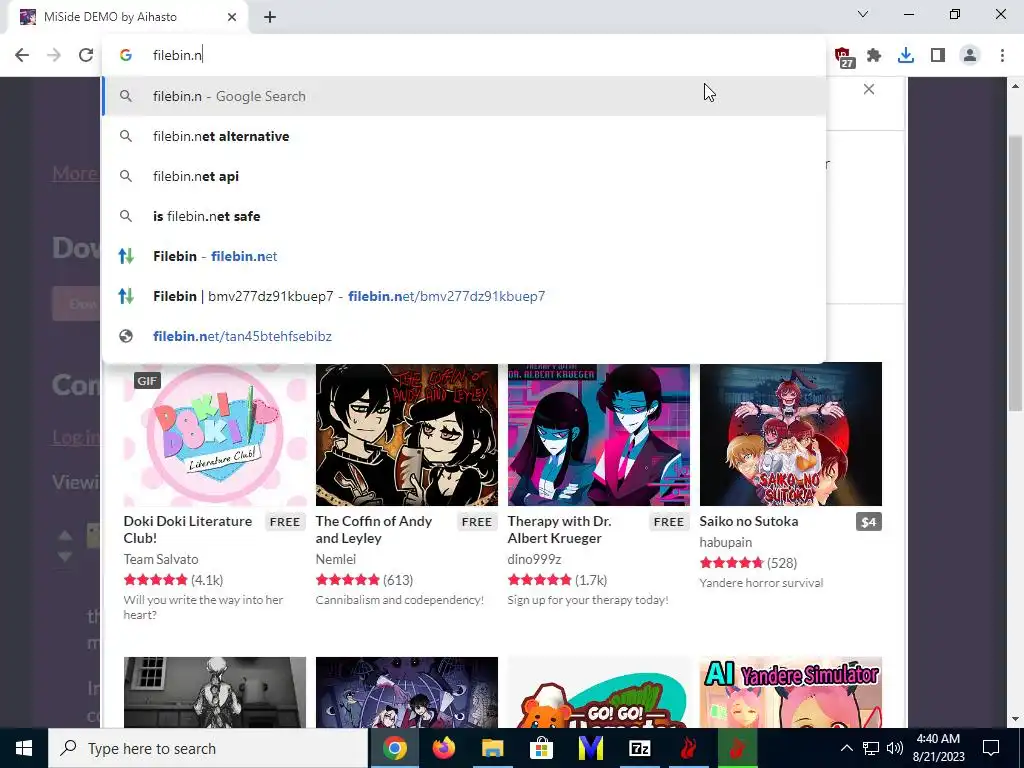Choose 'filebin.n - Google Search' suggestion
Viewport: 1024px width, 768px height.
pos(464,96)
